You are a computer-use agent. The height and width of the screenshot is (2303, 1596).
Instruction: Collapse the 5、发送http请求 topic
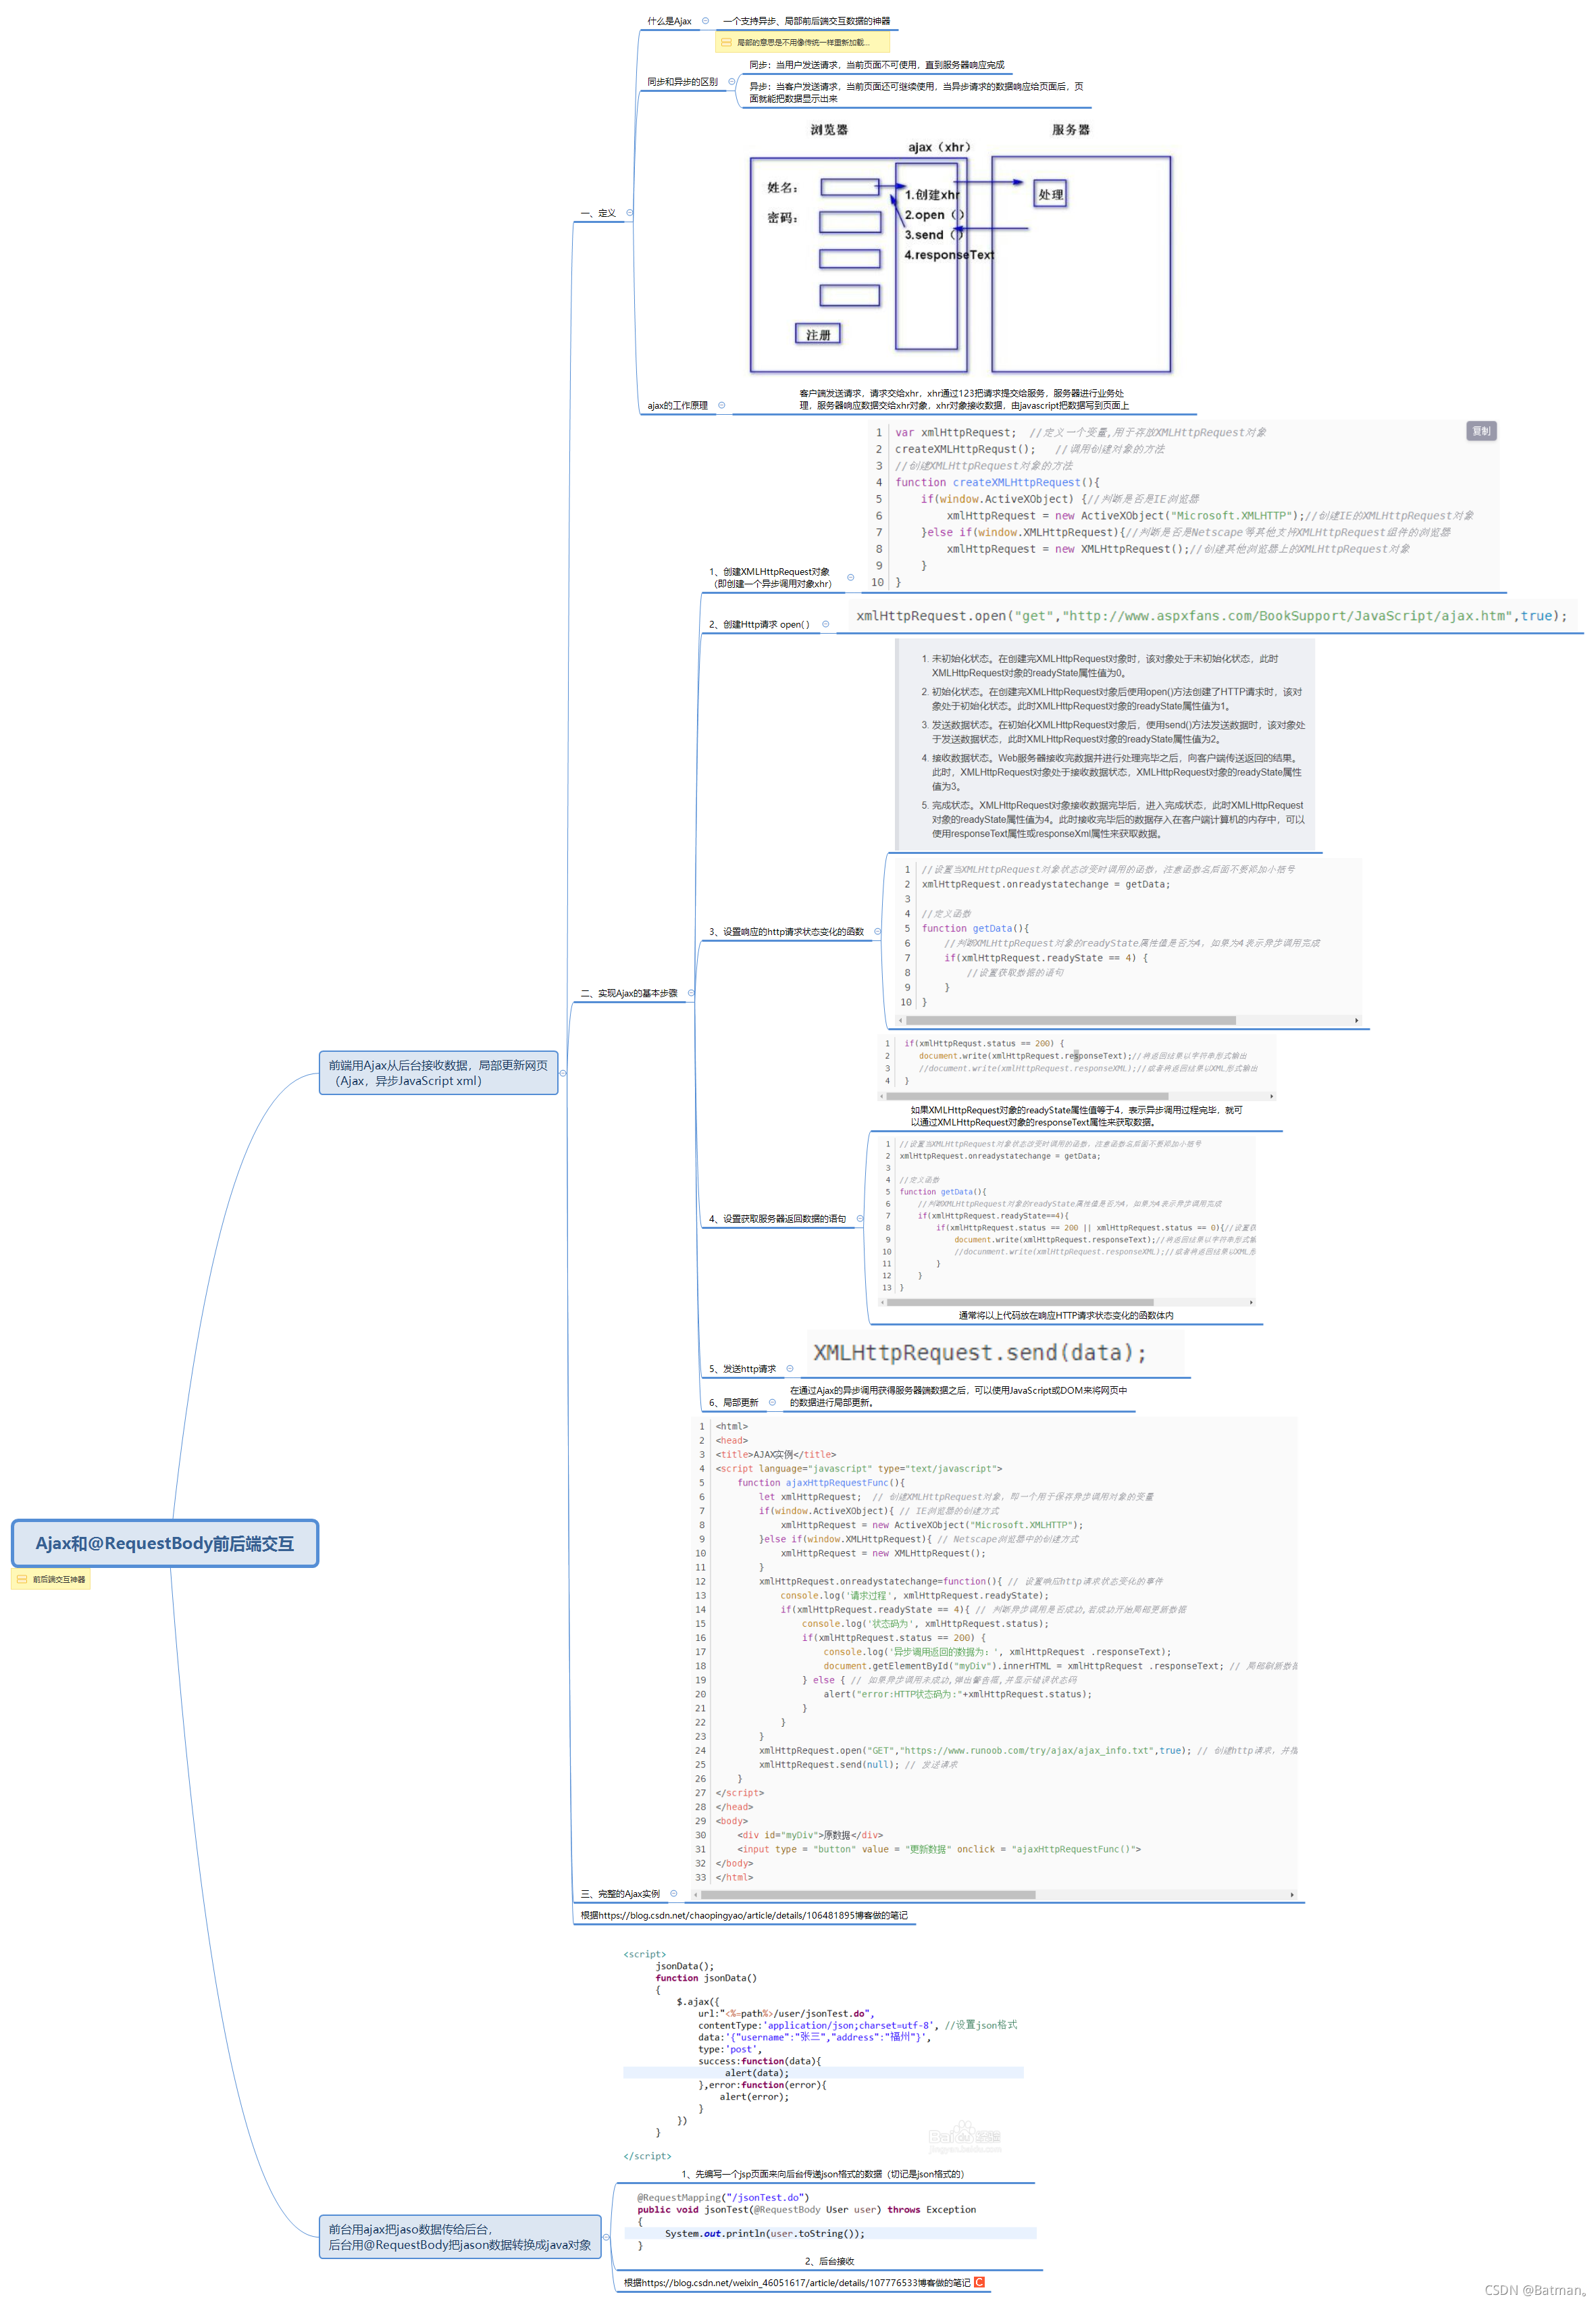[x=789, y=1368]
